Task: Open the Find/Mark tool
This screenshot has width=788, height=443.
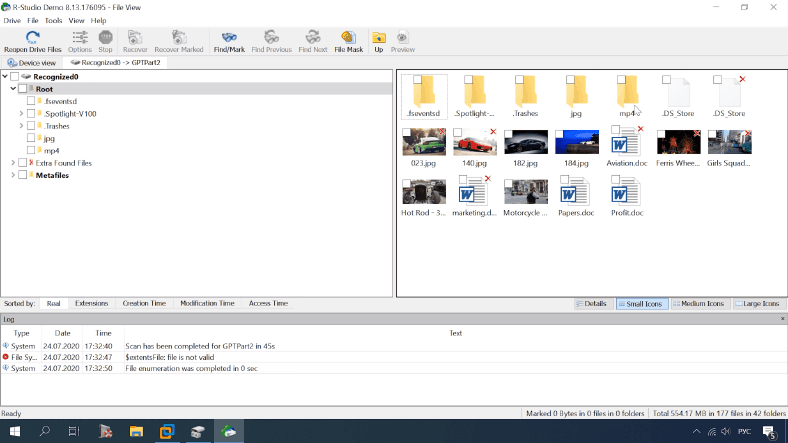Action: pyautogui.click(x=229, y=41)
